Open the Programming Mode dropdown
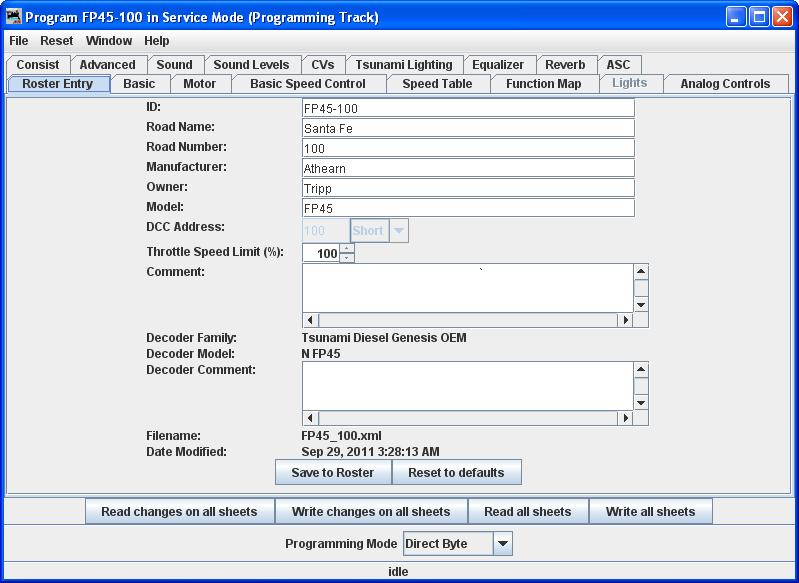799x583 pixels. (x=503, y=544)
